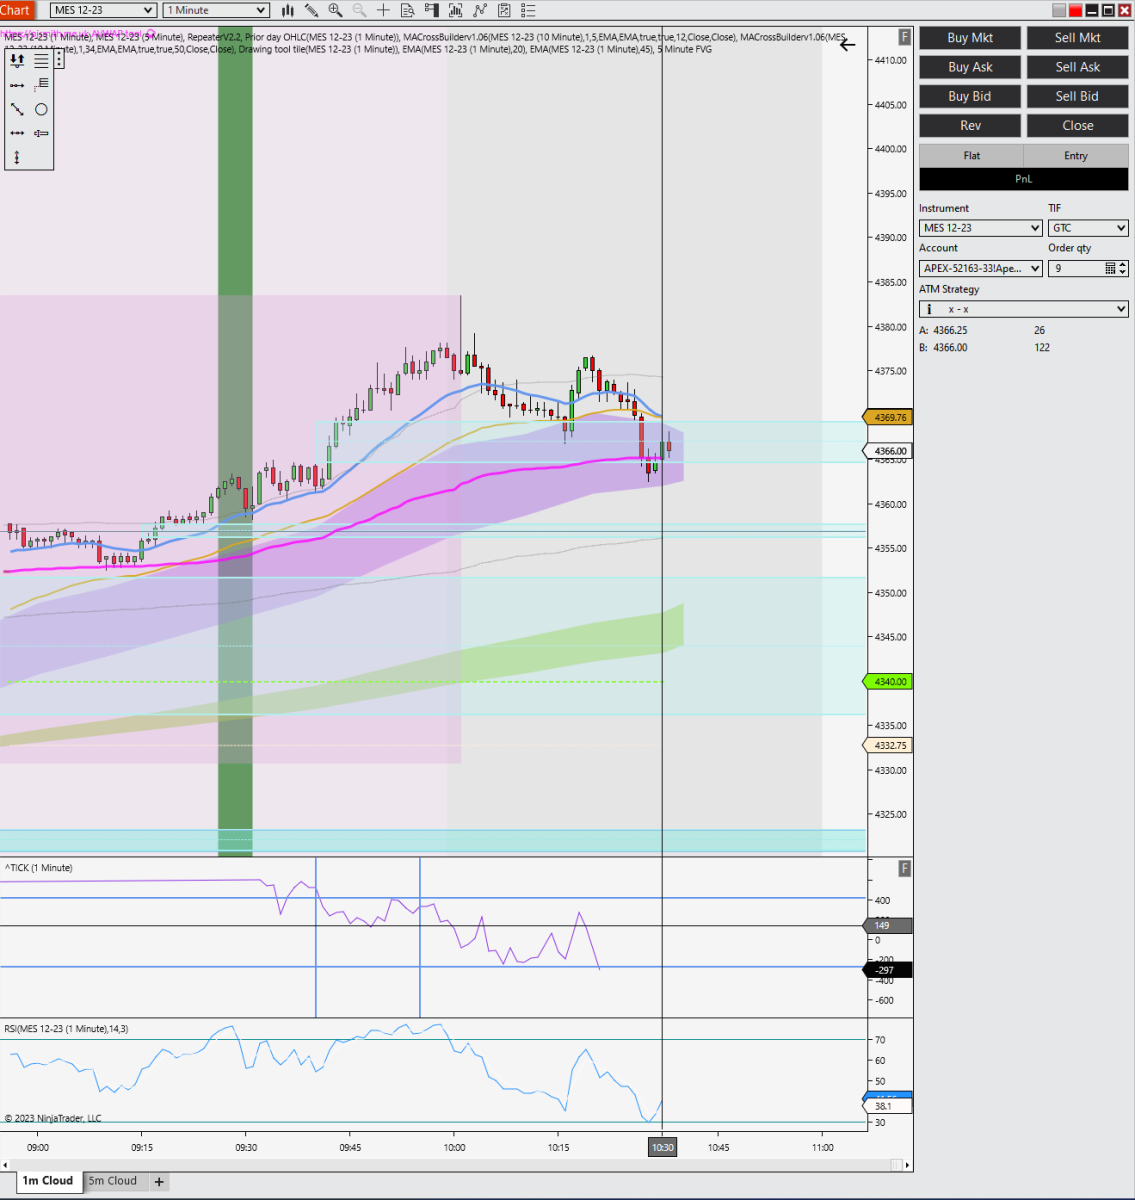Click the F button on TICK panel
Image resolution: width=1135 pixels, height=1200 pixels.
coord(904,869)
